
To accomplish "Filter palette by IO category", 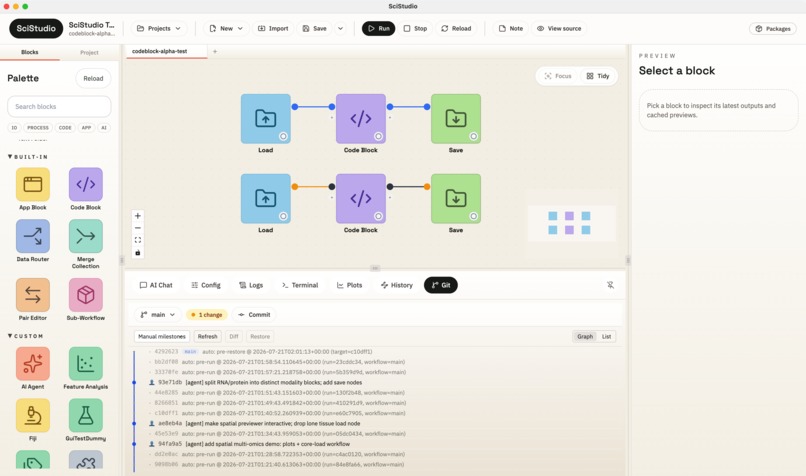I will (14, 127).
